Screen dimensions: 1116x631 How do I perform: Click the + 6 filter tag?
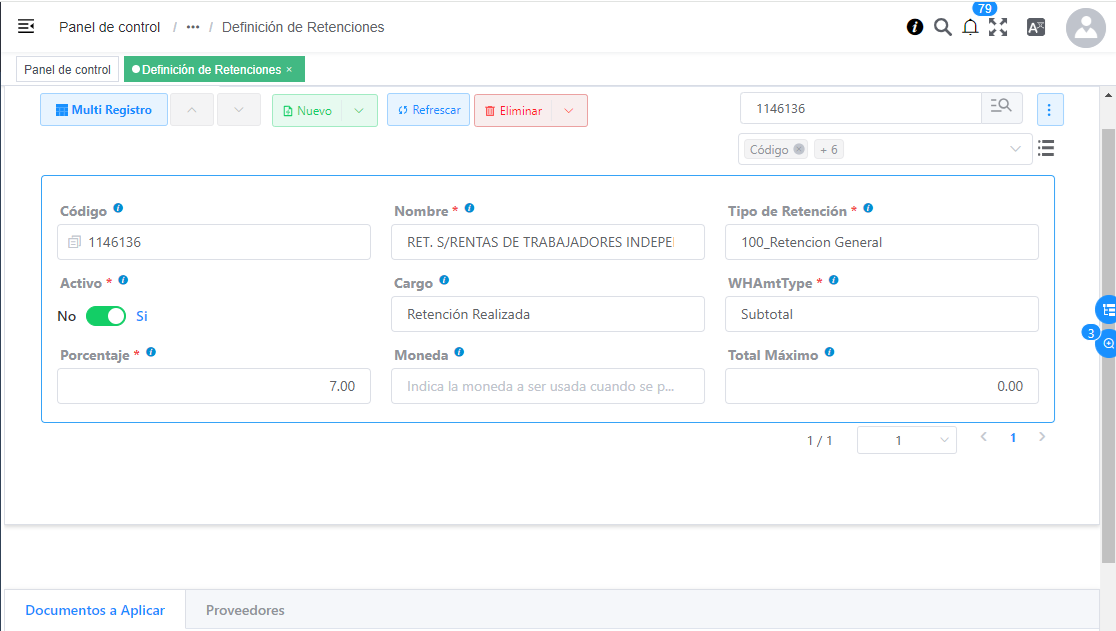pyautogui.click(x=828, y=149)
